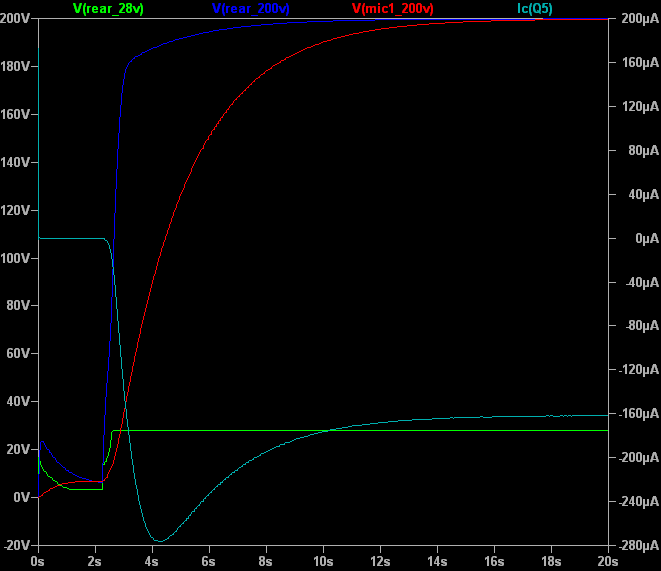Image resolution: width=661 pixels, height=571 pixels.
Task: Click the 18s time axis label
Action: (551, 562)
